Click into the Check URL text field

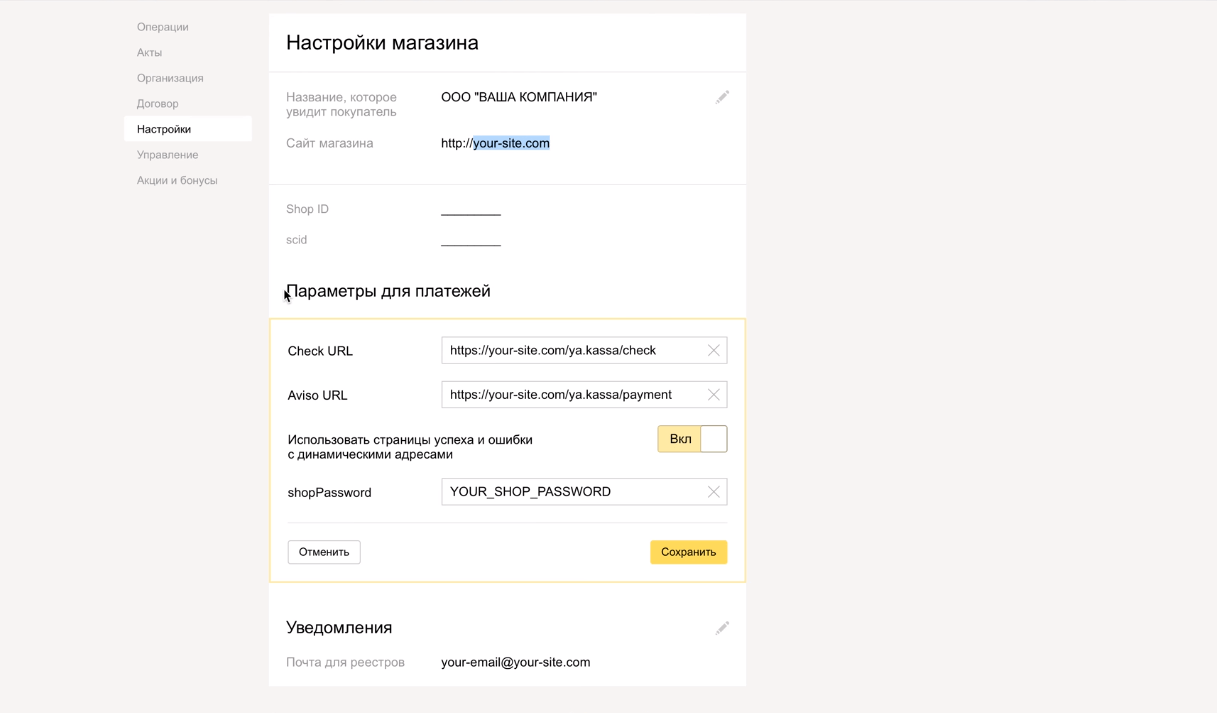(x=570, y=351)
